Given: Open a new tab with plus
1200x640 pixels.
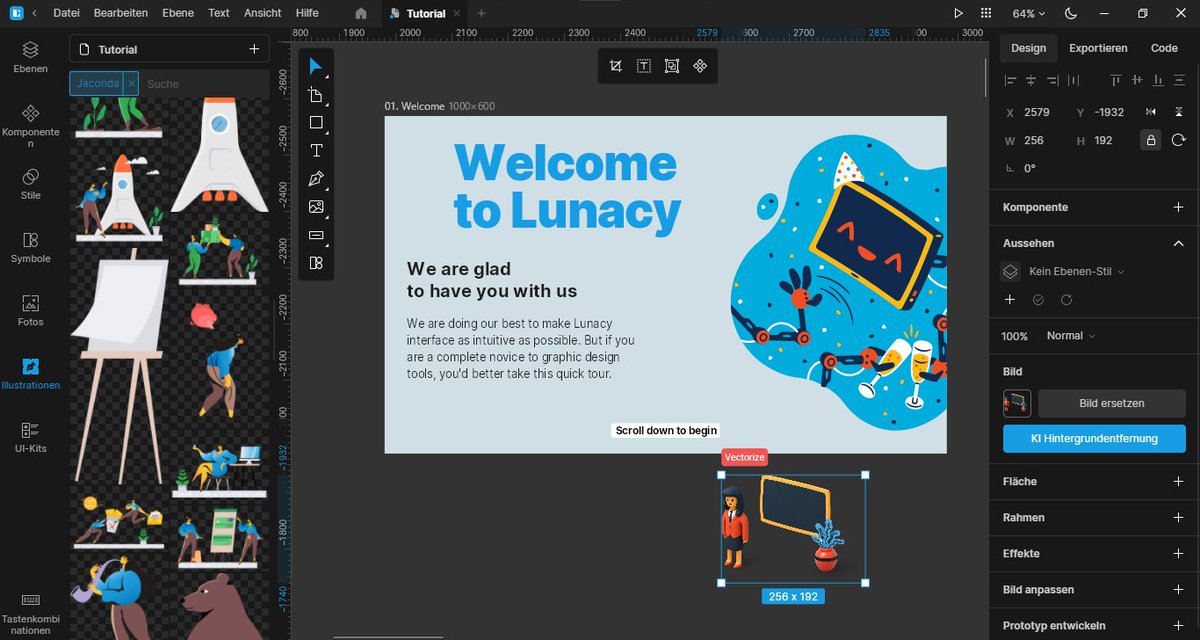Looking at the screenshot, I should click(481, 14).
